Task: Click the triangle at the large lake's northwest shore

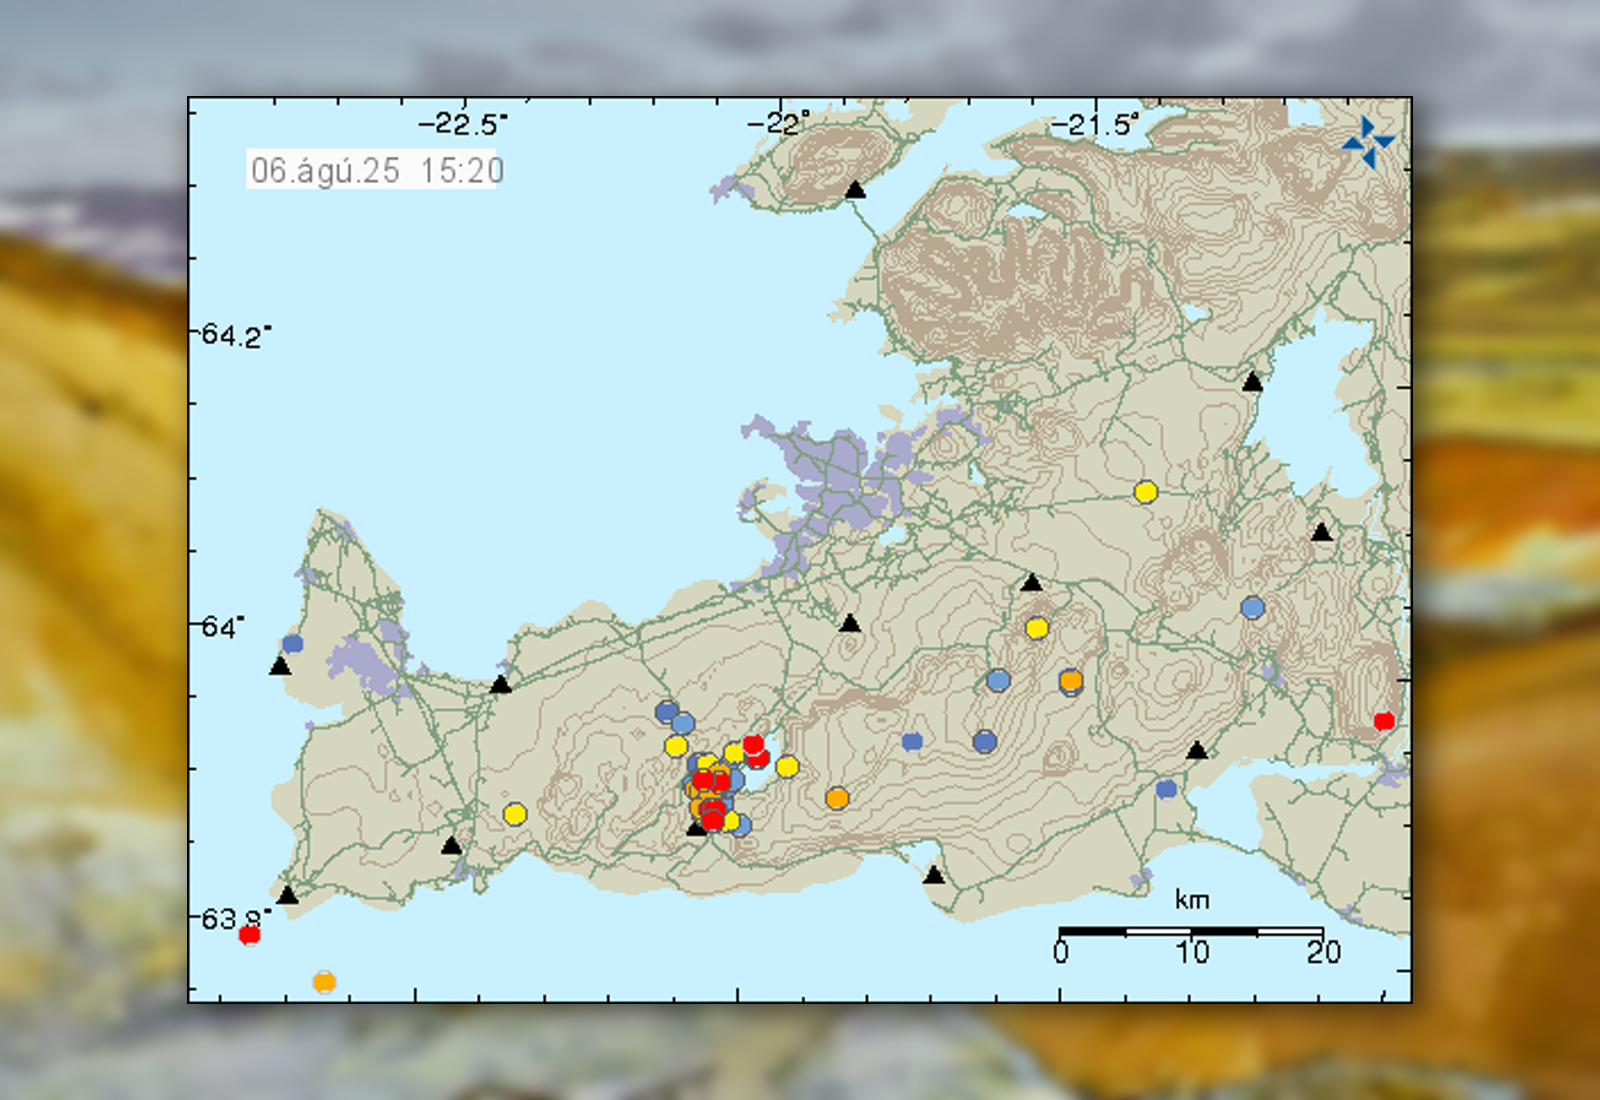Action: coord(1252,381)
